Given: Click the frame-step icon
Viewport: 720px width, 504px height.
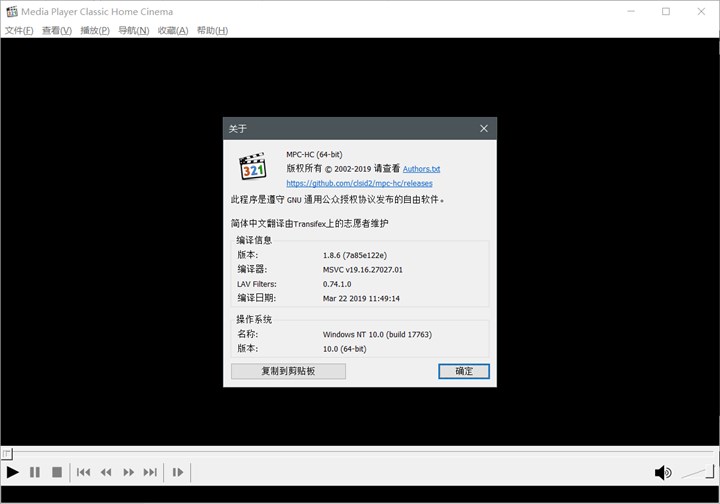Looking at the screenshot, I should pyautogui.click(x=178, y=472).
